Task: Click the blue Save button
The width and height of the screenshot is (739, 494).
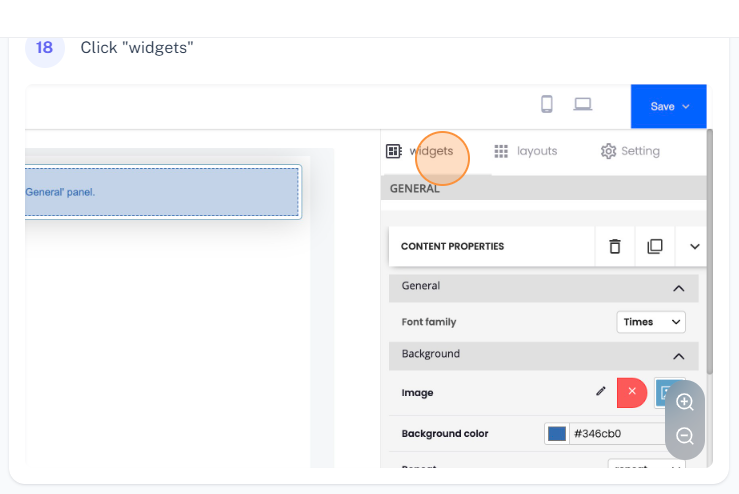Action: [668, 106]
